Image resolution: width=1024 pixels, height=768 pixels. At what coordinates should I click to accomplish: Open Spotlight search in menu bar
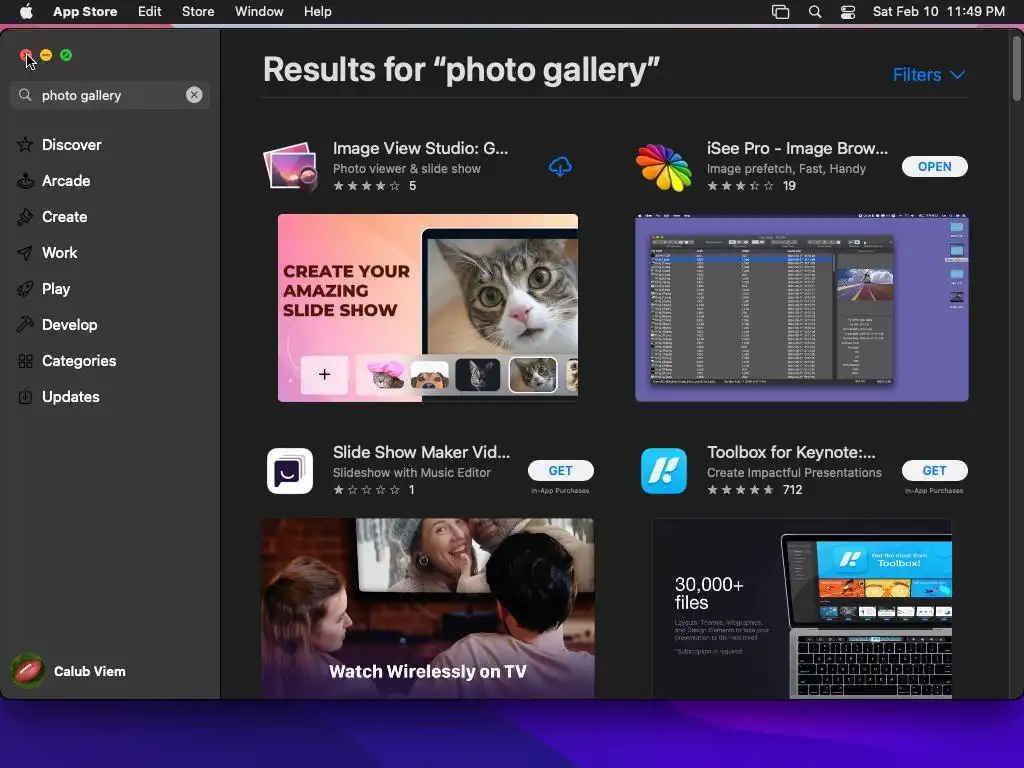pos(814,12)
